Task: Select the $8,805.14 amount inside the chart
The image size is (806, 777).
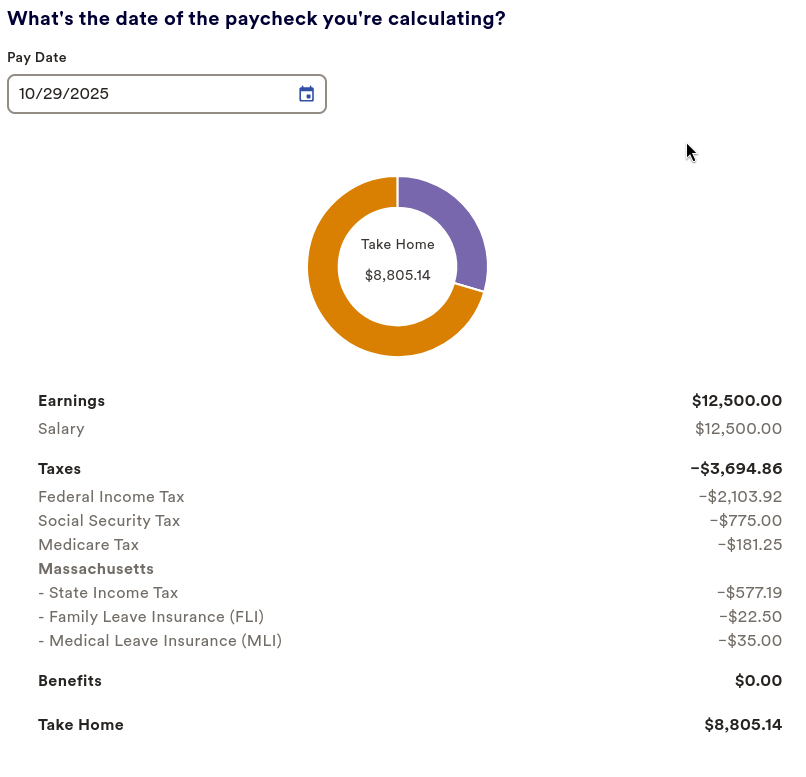Action: pos(397,275)
